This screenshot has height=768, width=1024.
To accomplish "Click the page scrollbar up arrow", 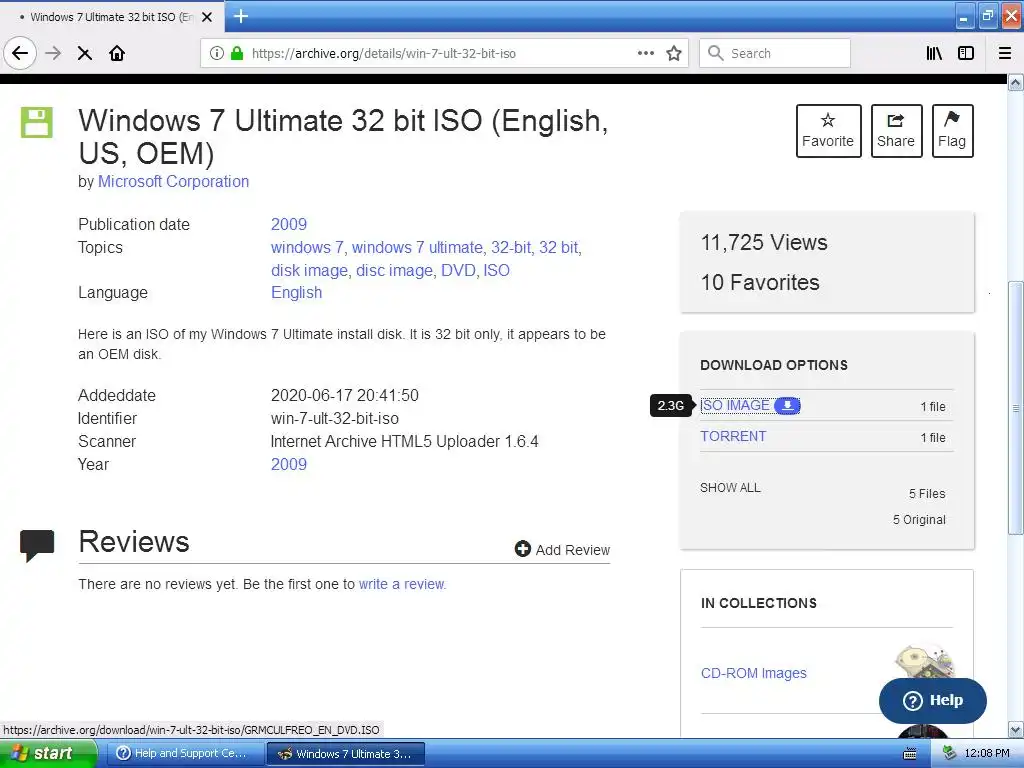I will click(1016, 82).
